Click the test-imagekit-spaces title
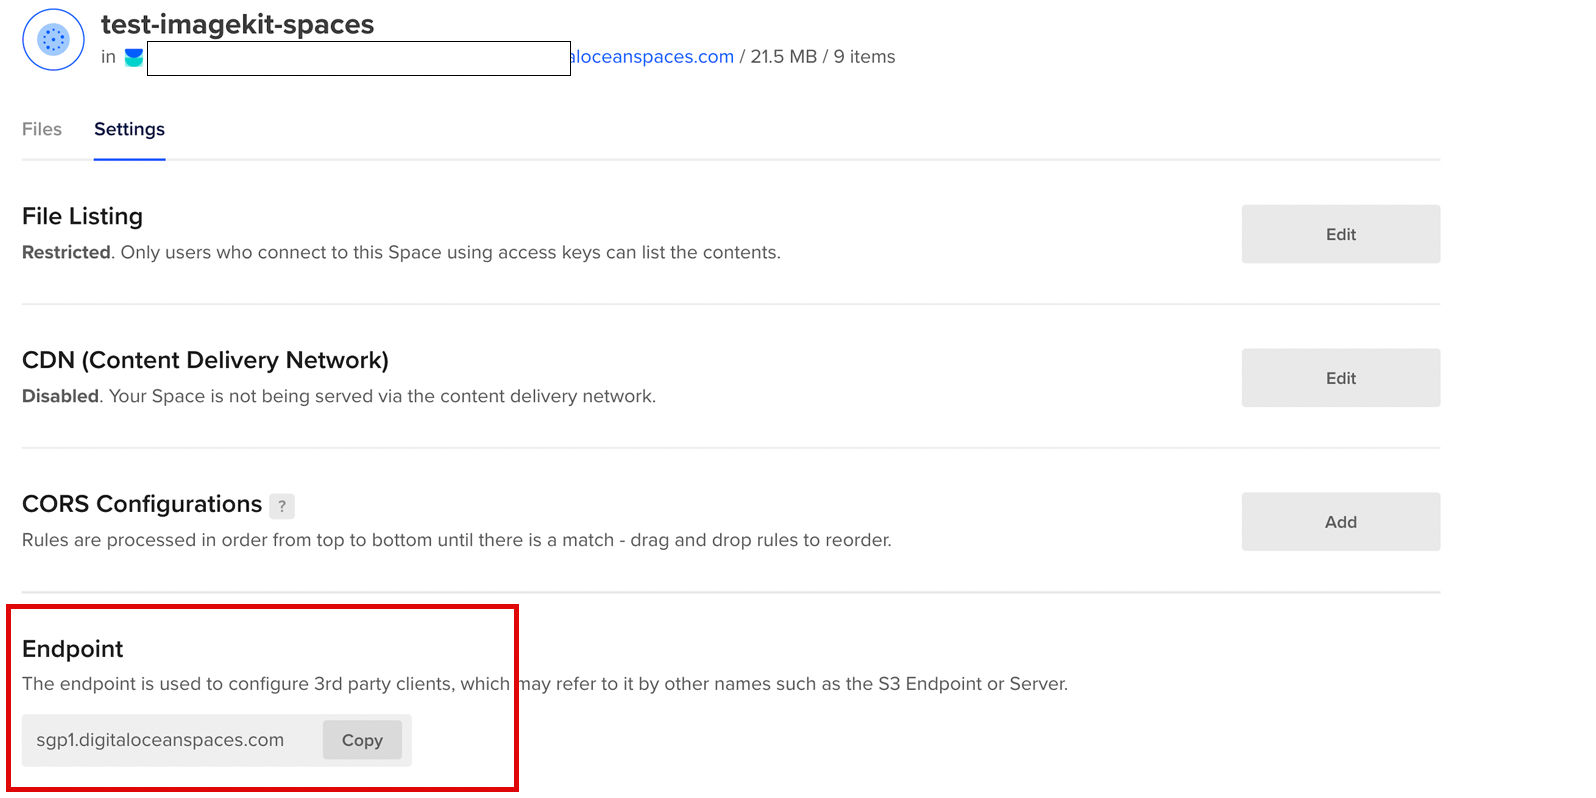 click(238, 24)
